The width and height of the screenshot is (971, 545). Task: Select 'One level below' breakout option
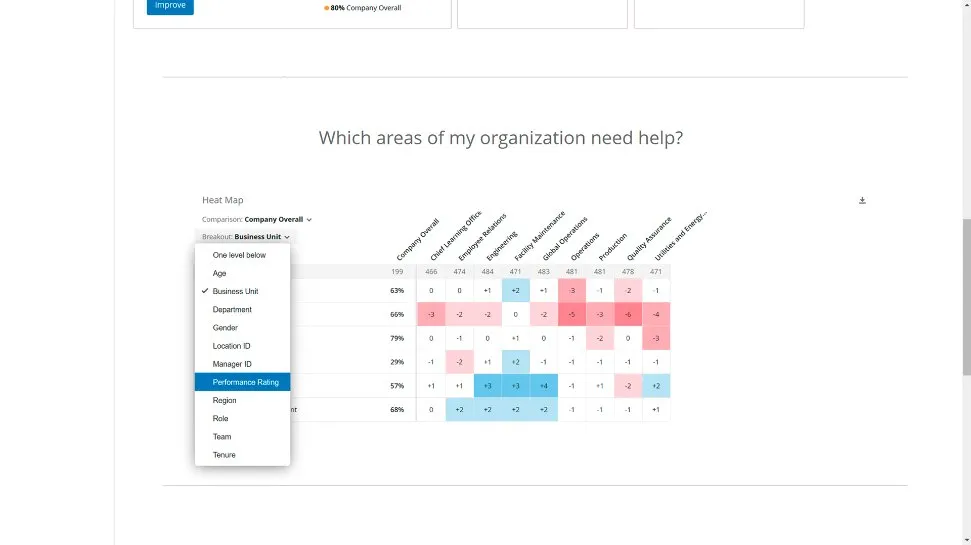click(x=239, y=255)
